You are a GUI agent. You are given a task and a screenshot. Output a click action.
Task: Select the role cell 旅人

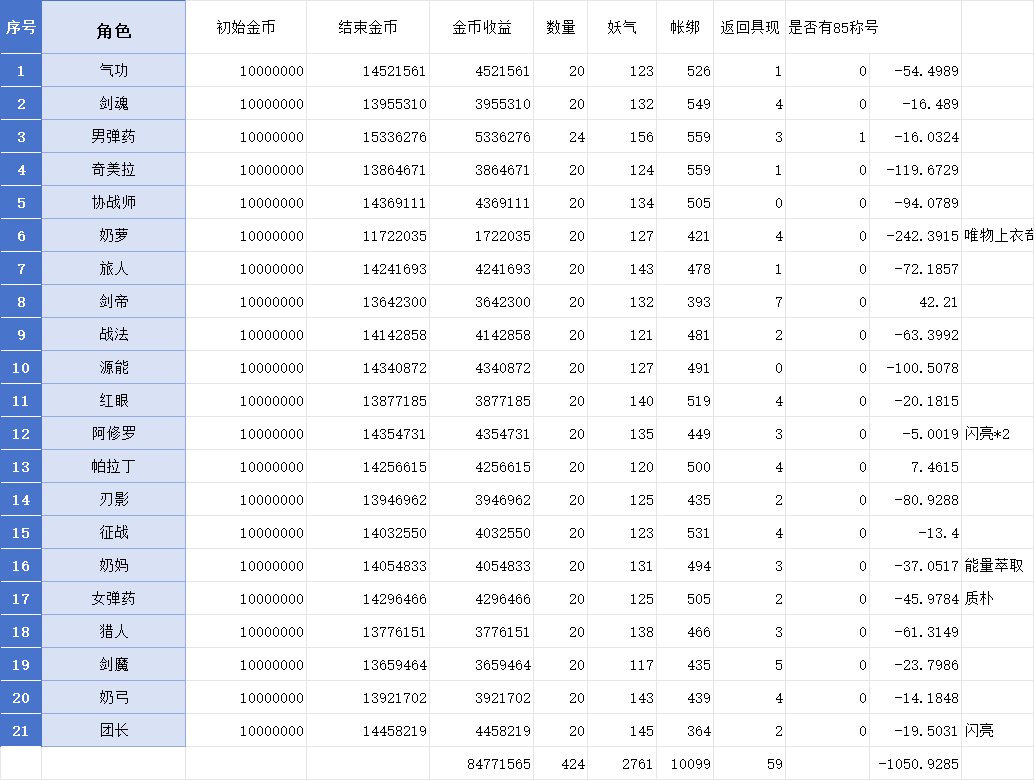coord(113,268)
